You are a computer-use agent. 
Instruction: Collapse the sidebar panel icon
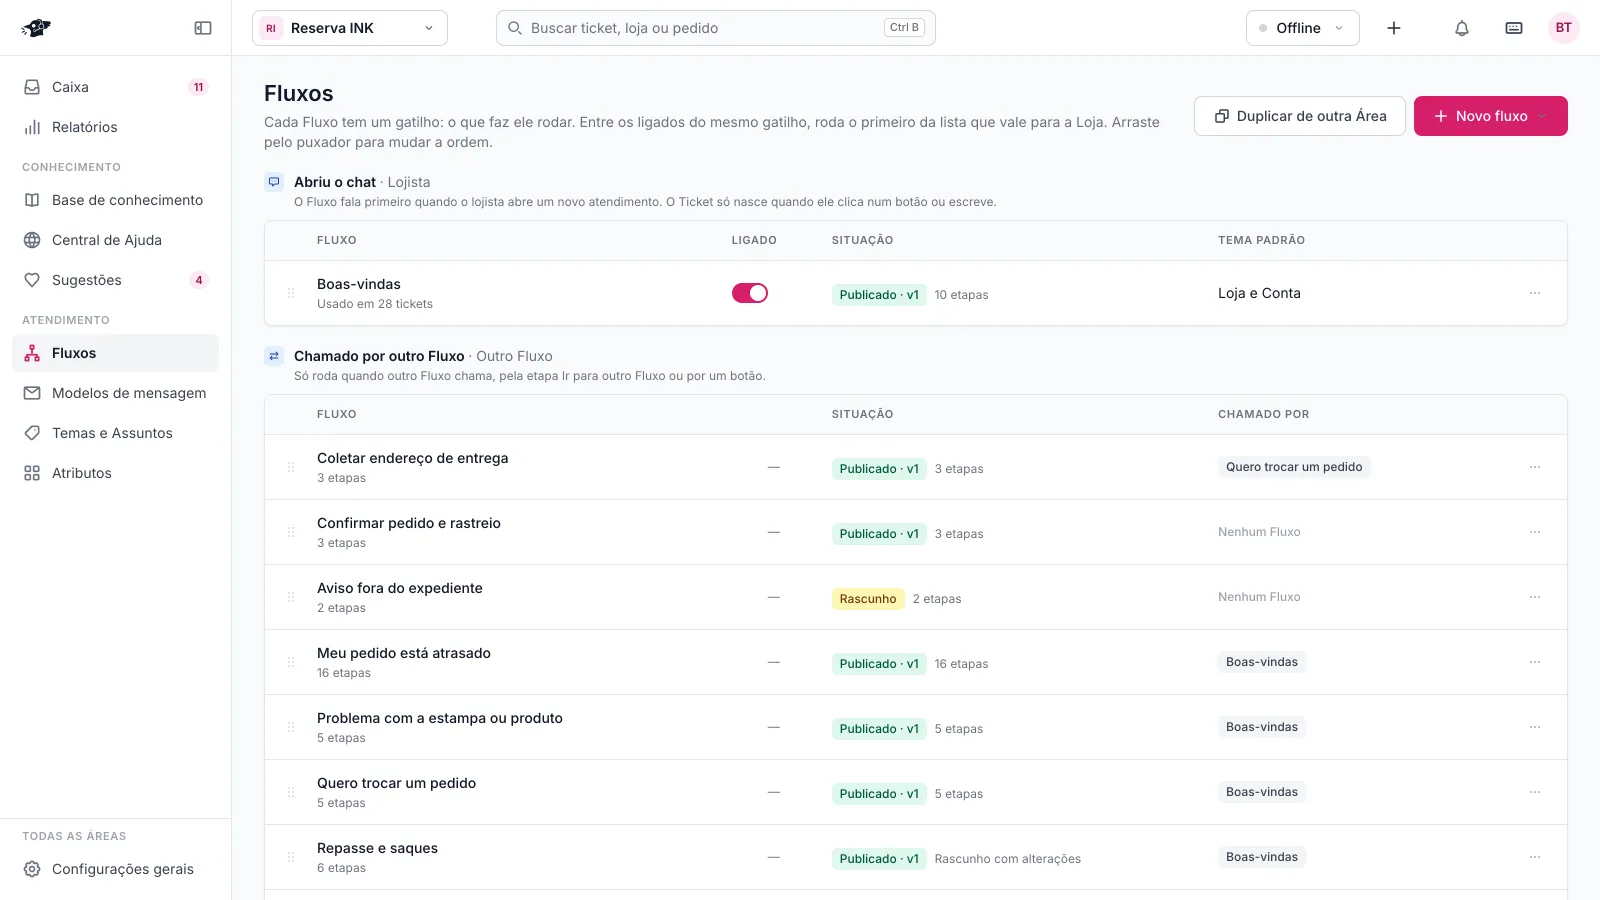tap(203, 28)
